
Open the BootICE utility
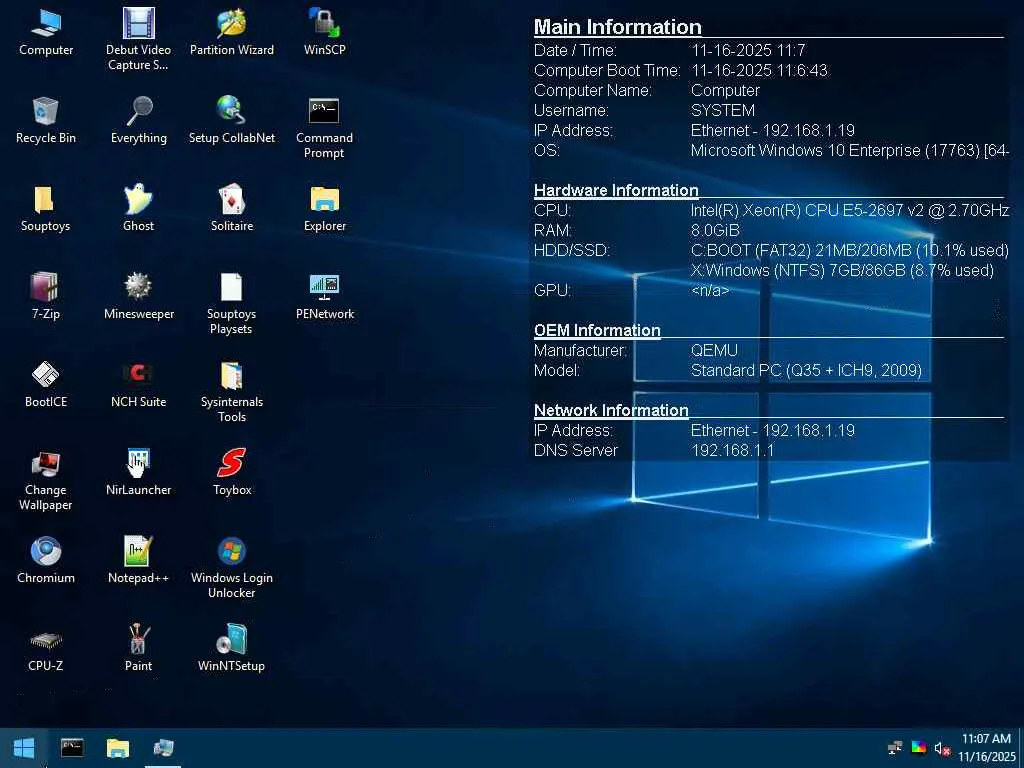46,385
